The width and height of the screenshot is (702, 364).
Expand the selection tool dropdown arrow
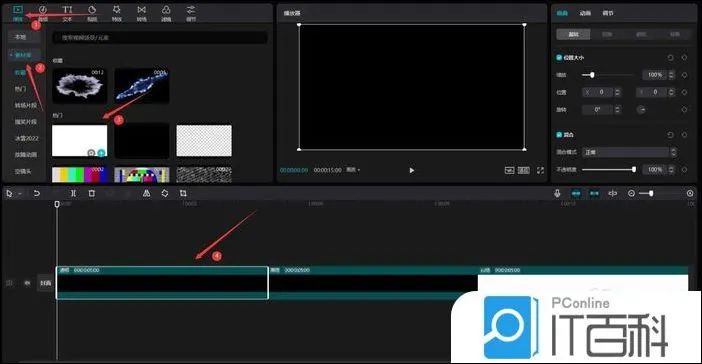click(x=20, y=194)
